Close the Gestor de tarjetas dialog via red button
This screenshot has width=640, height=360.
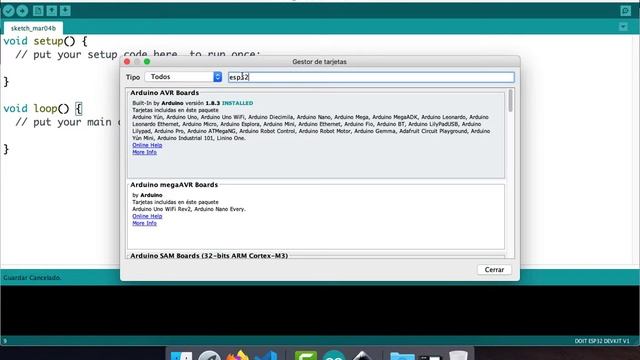(127, 62)
